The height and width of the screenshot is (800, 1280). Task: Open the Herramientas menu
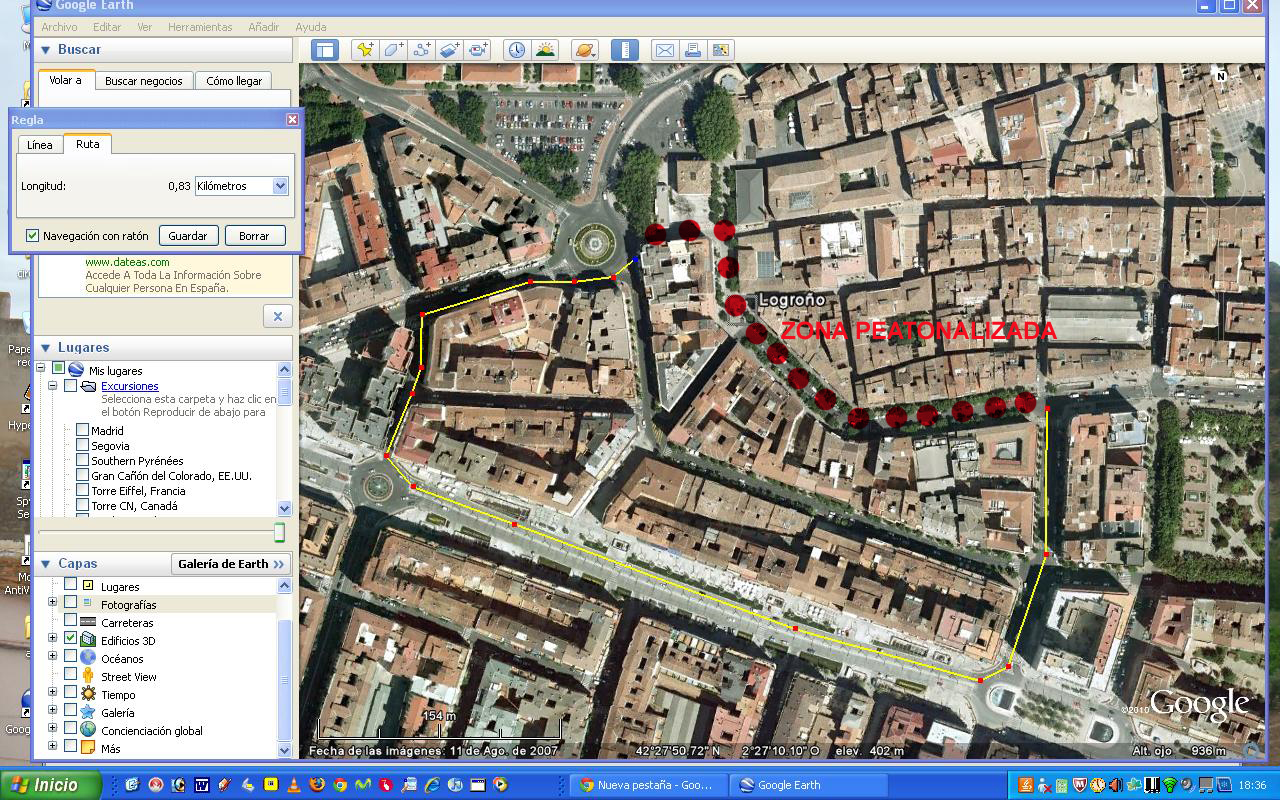[x=200, y=27]
